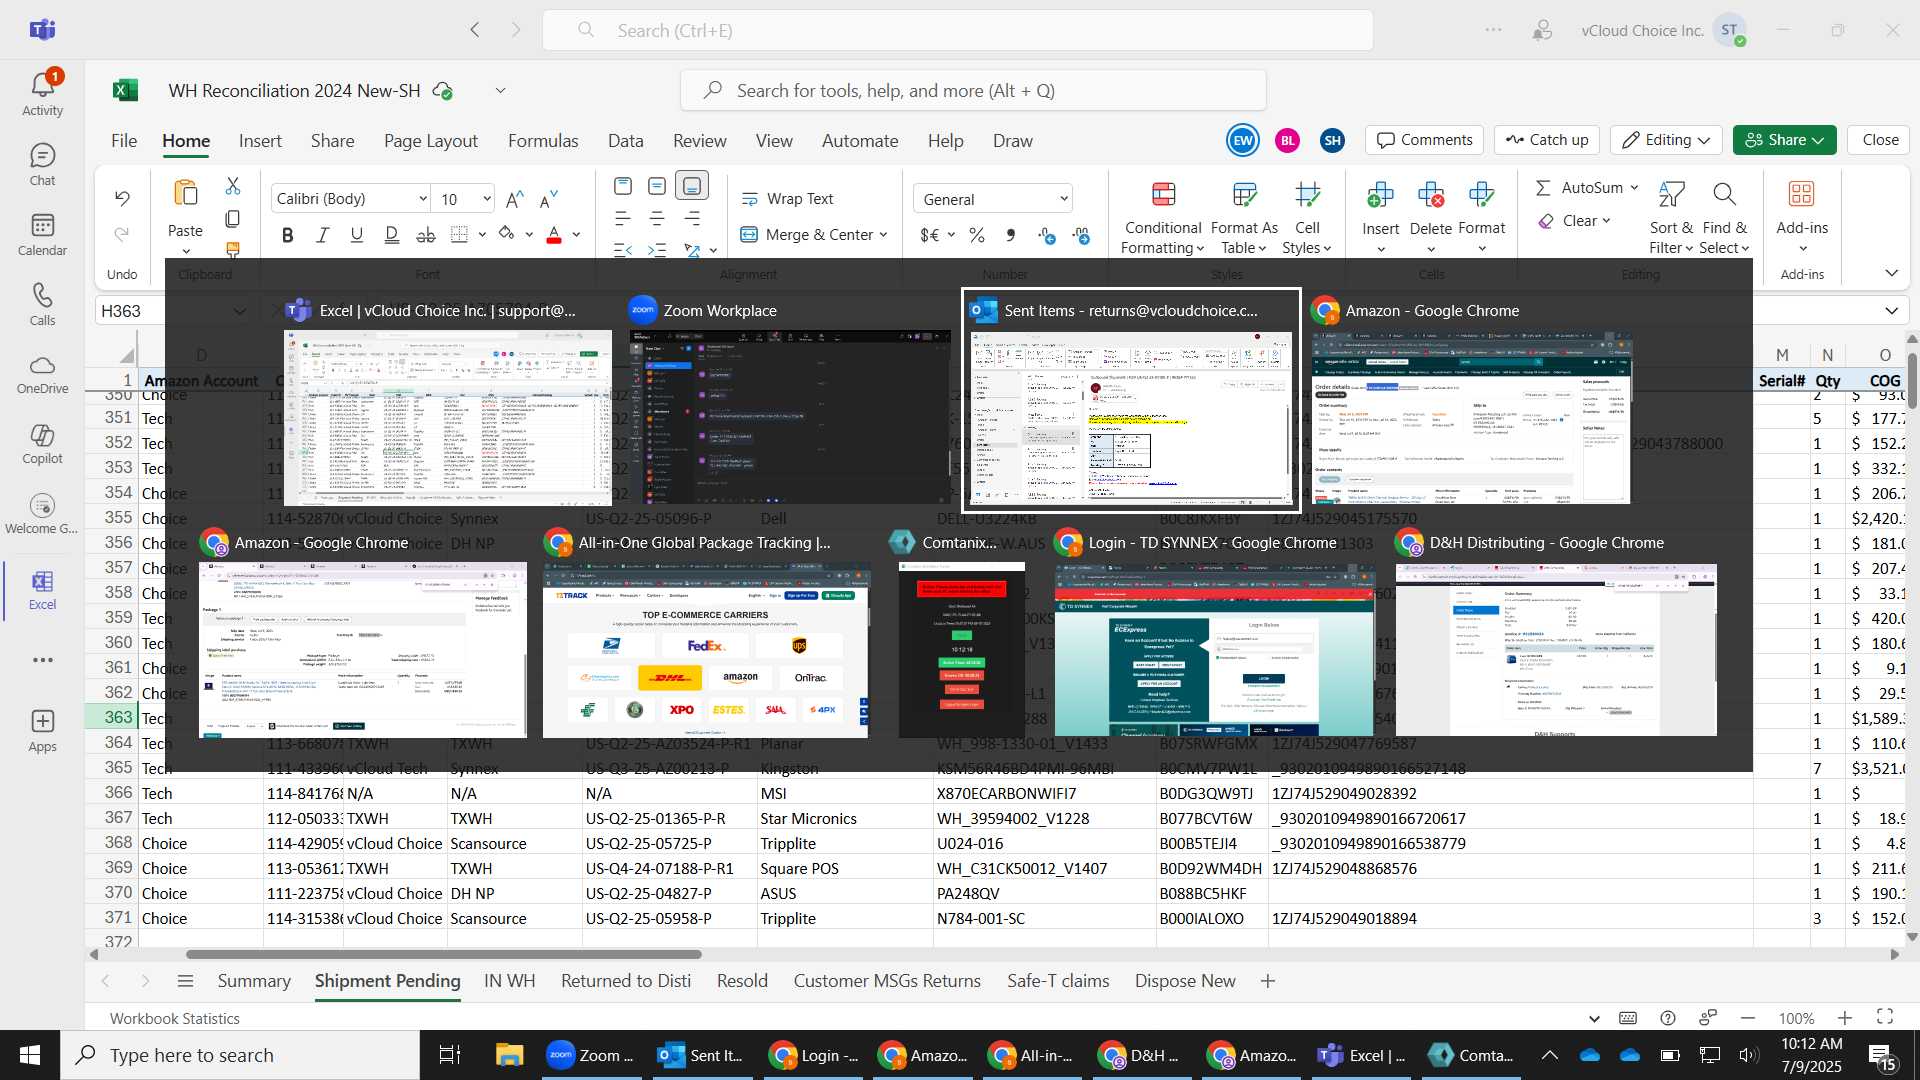This screenshot has width=1920, height=1080.
Task: Click Workbook Statistics in status bar
Action: point(175,1018)
